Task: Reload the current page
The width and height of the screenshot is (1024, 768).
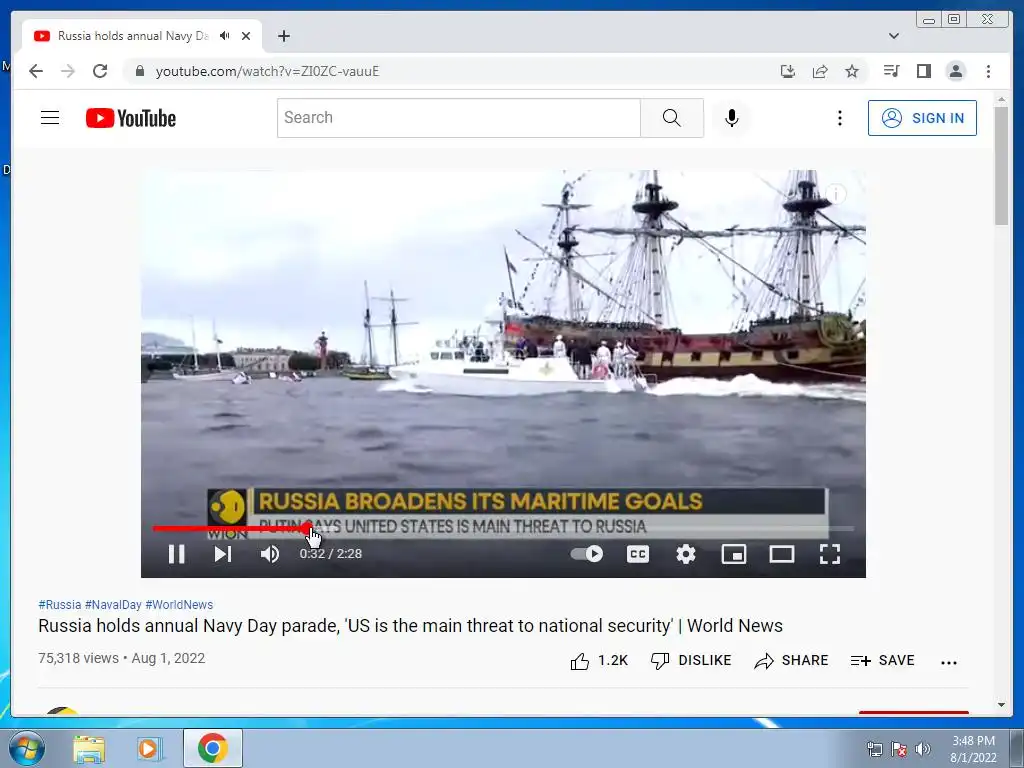Action: pyautogui.click(x=100, y=71)
